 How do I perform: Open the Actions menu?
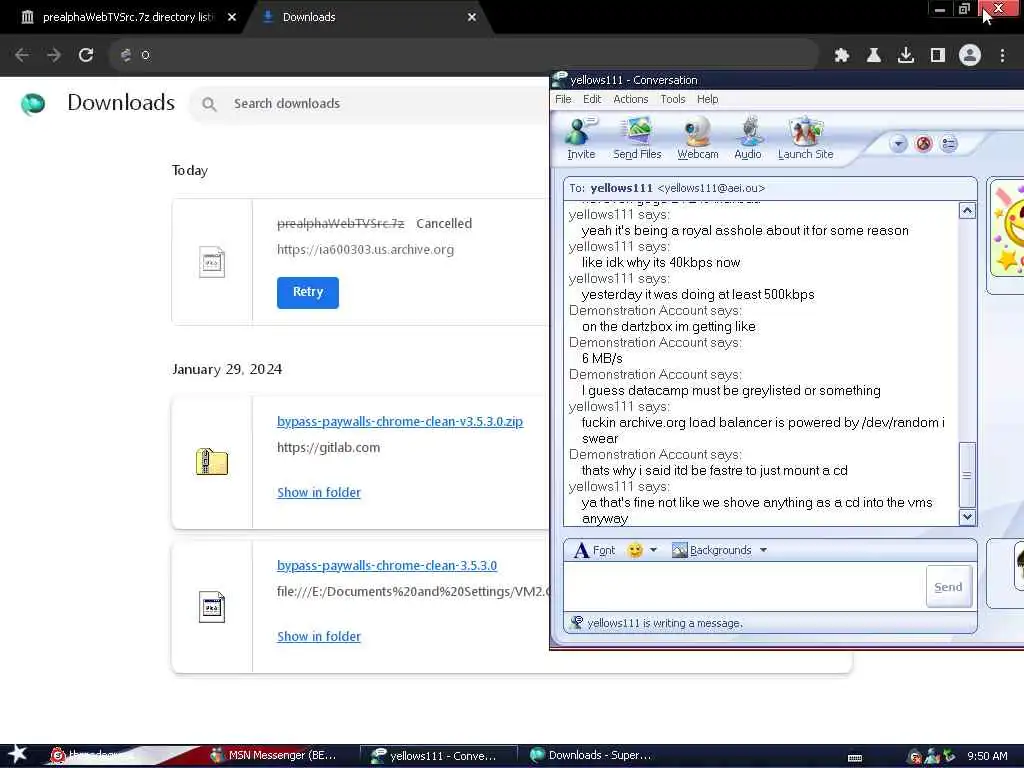(x=630, y=99)
